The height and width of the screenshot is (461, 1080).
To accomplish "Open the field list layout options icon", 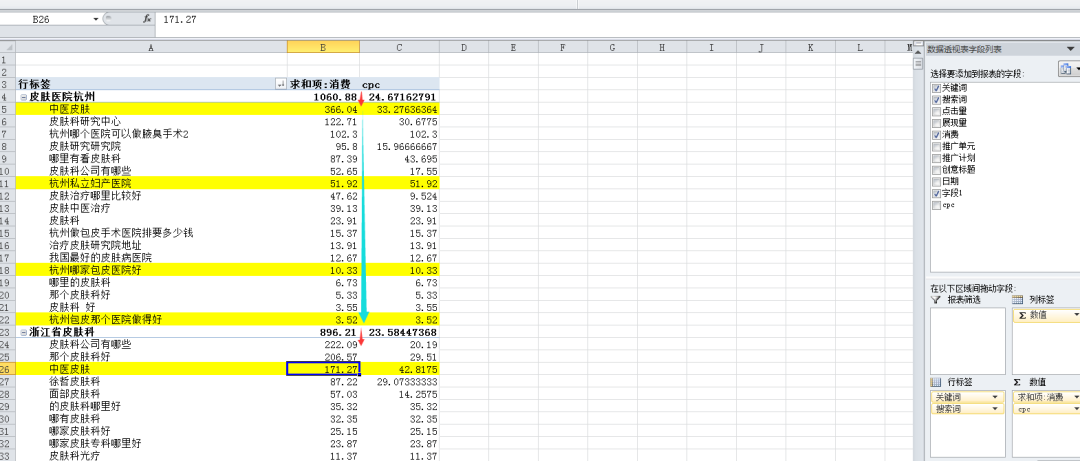I will click(x=1067, y=69).
